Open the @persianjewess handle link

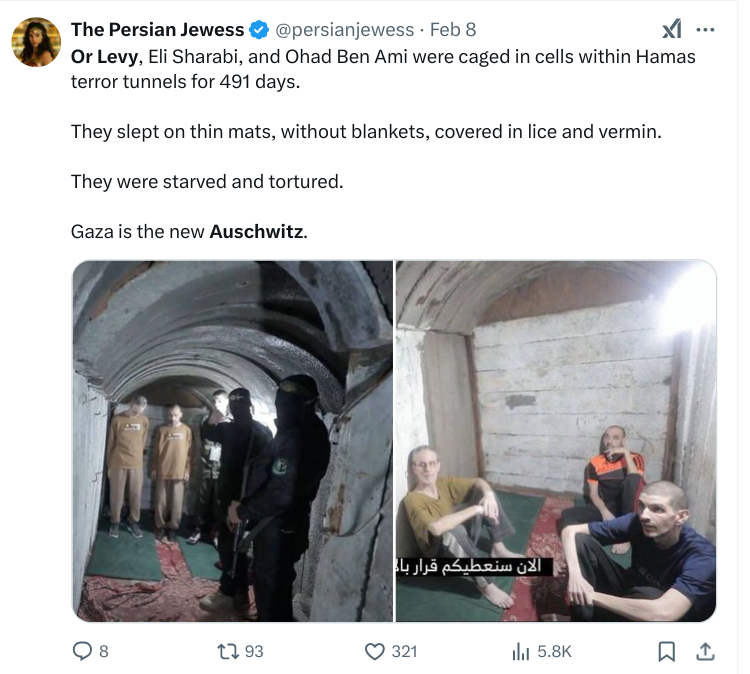tap(344, 30)
